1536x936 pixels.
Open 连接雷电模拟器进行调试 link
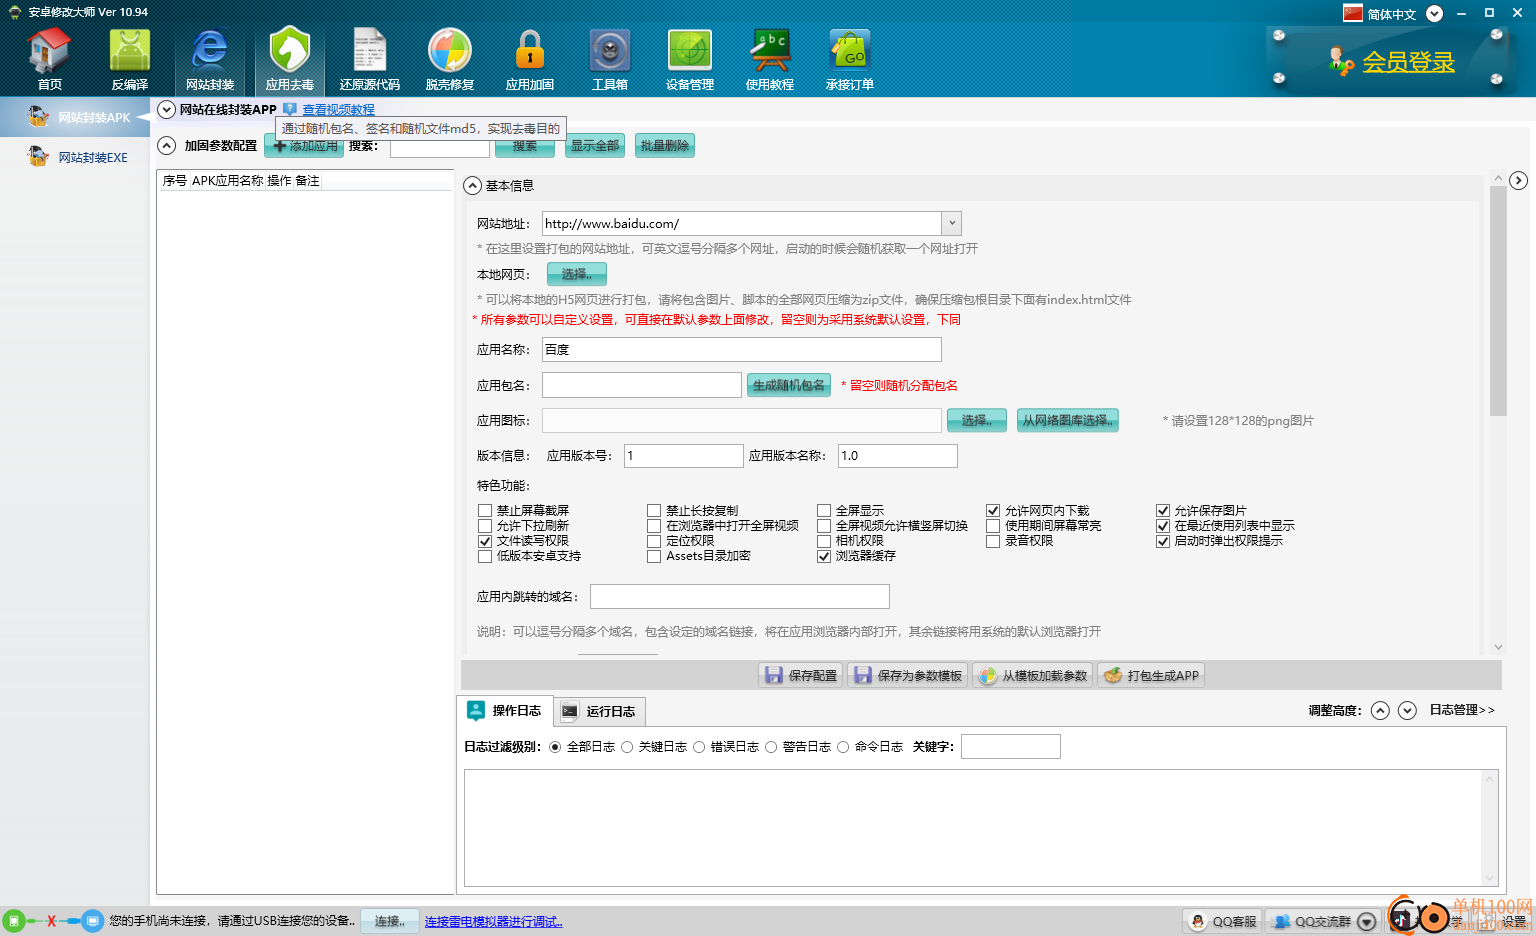pos(494,922)
